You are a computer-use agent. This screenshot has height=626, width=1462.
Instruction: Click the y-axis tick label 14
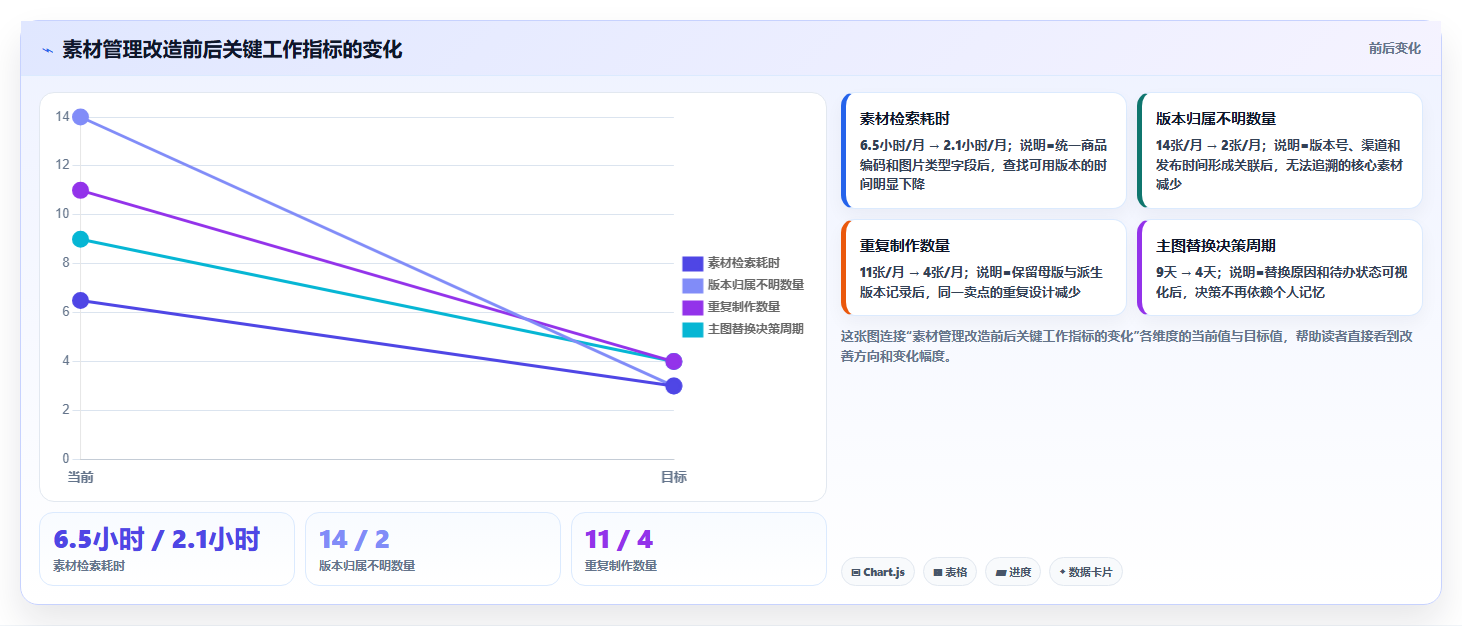(62, 117)
